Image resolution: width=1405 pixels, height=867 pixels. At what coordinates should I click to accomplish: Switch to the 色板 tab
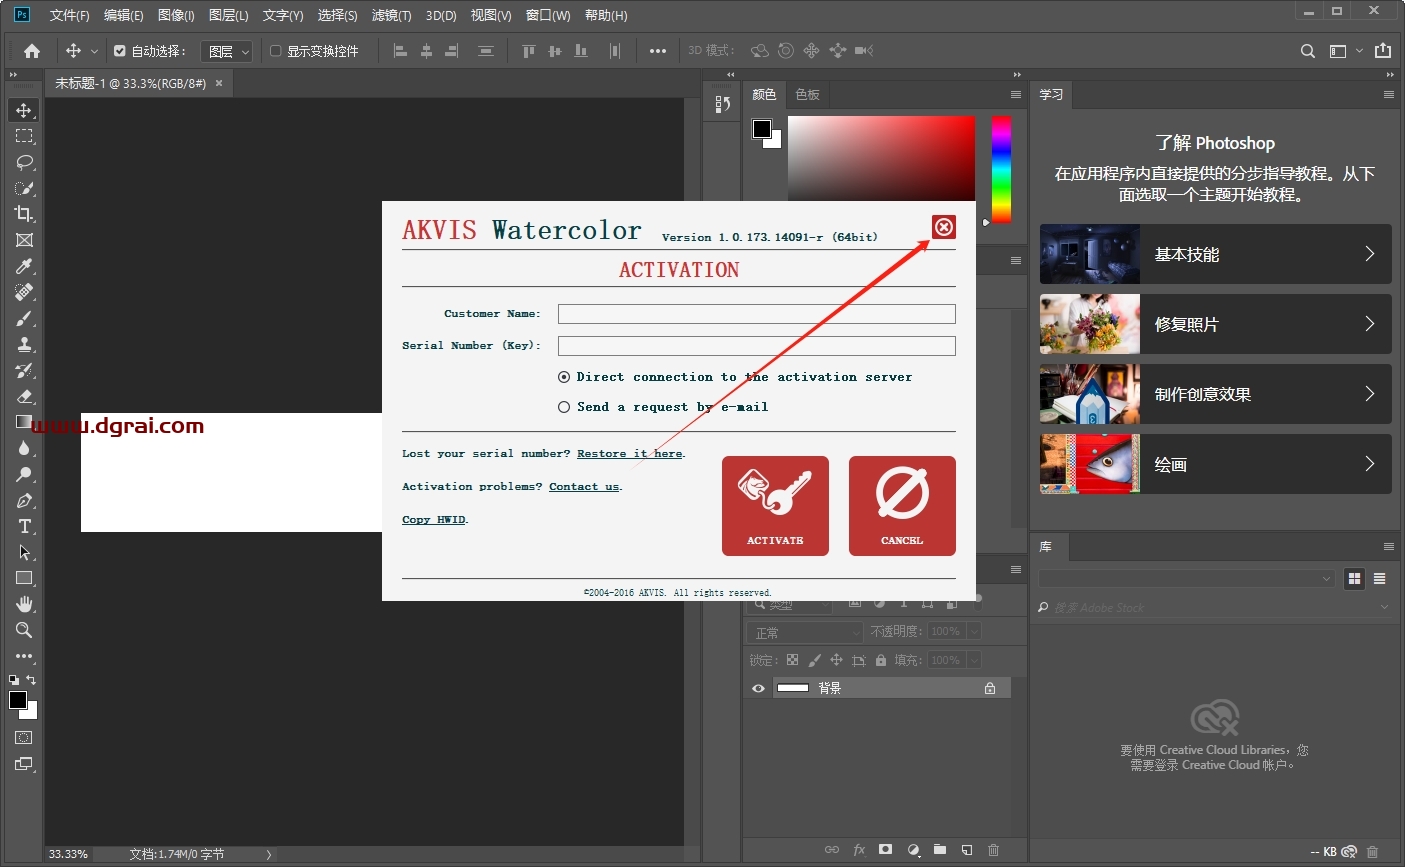(x=808, y=94)
